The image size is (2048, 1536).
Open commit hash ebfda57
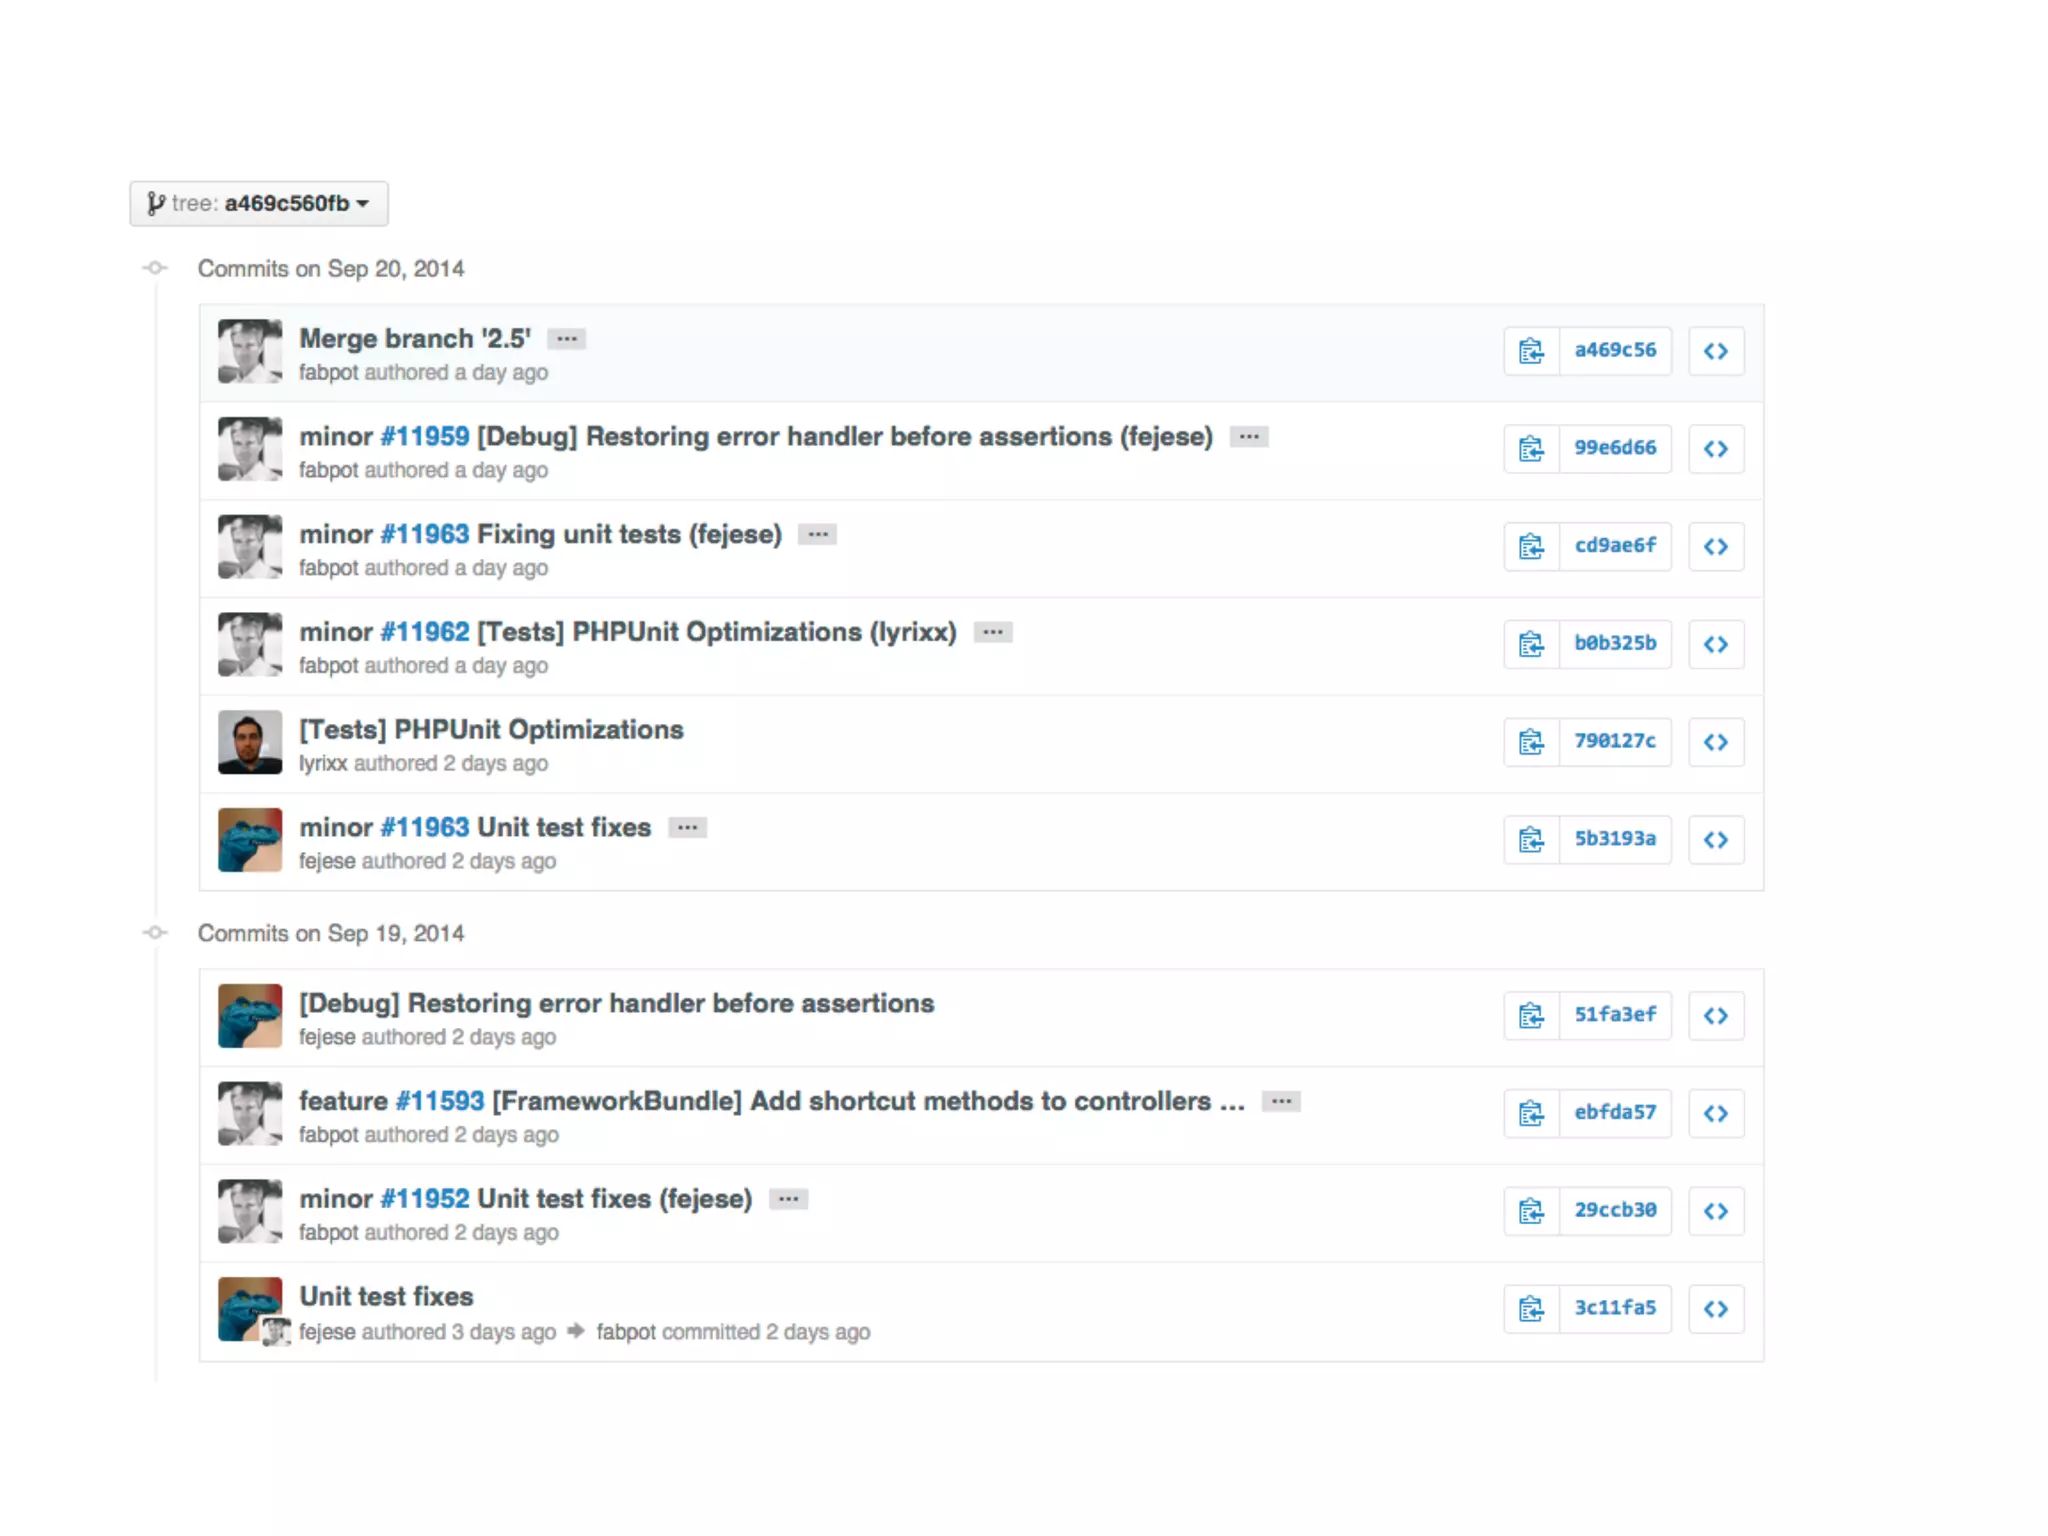coord(1615,1113)
